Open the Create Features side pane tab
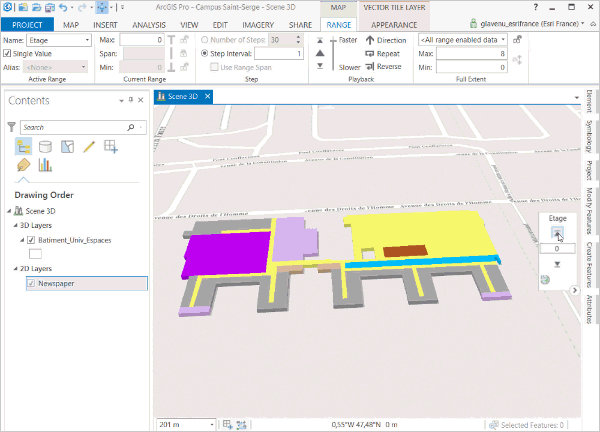The image size is (600, 432). pos(589,265)
